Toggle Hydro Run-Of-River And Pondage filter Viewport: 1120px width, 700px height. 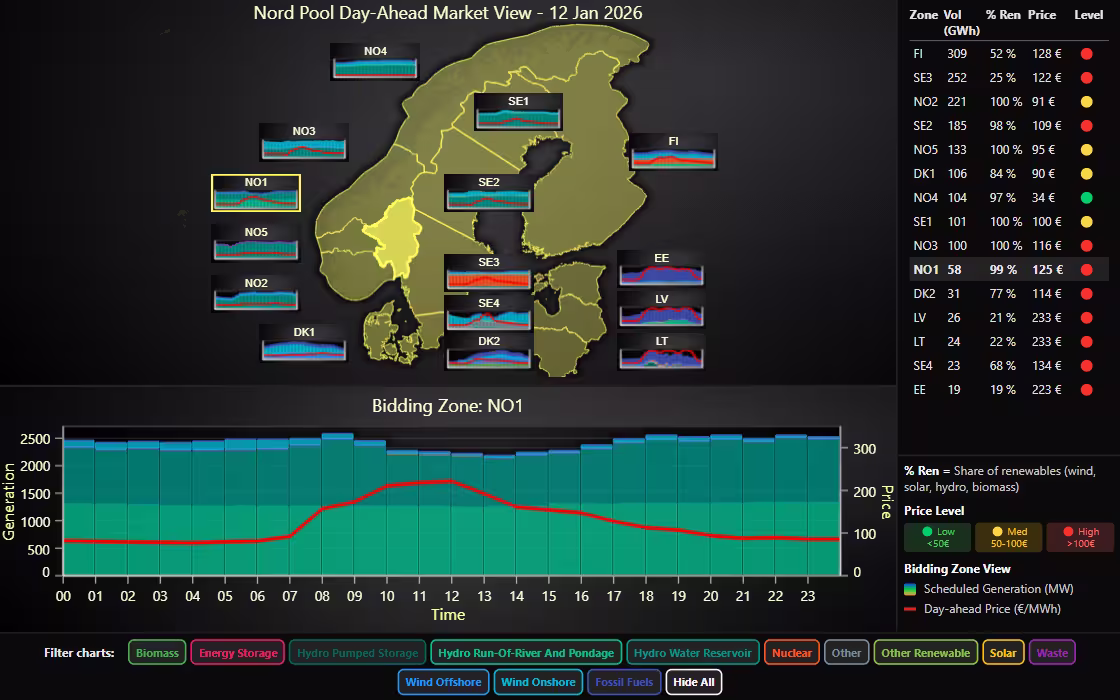click(x=526, y=652)
